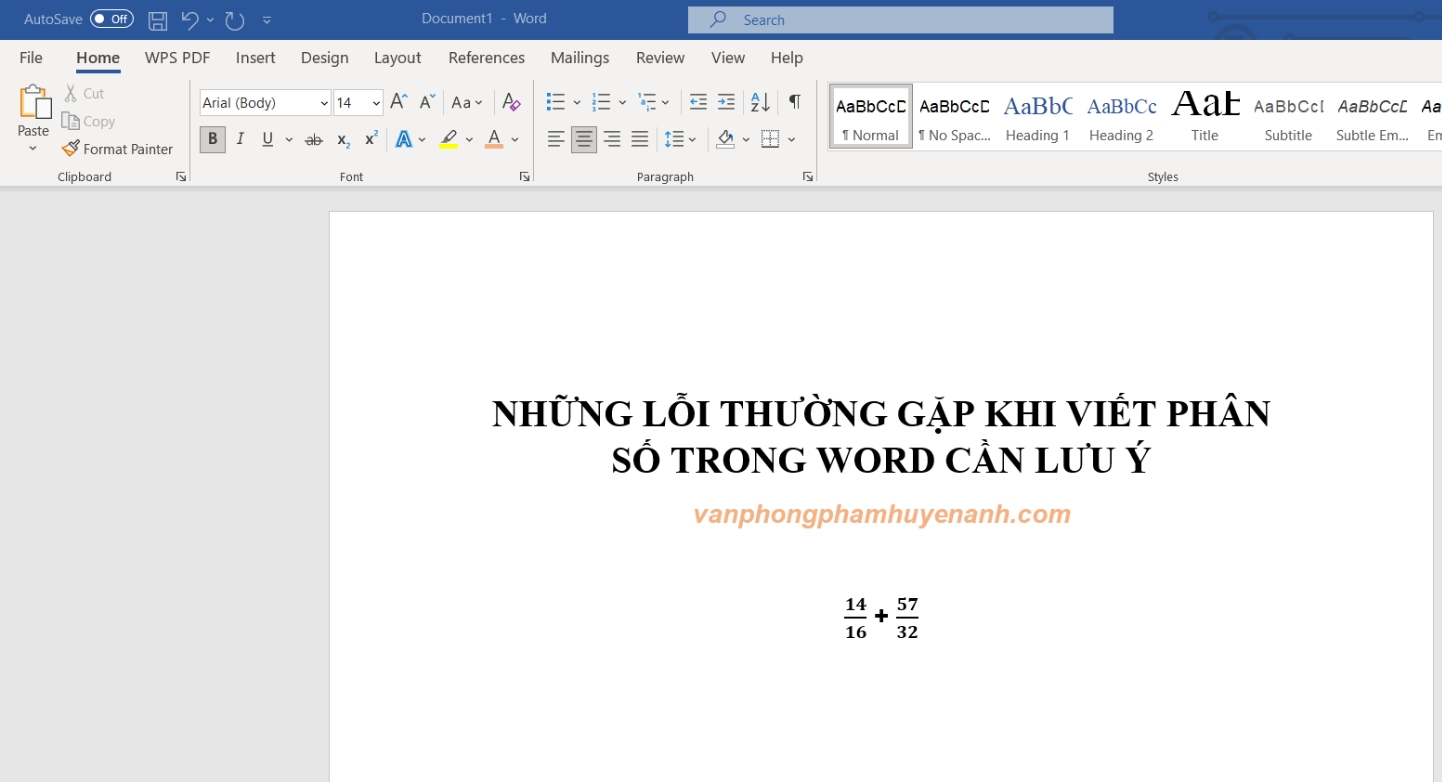Insert a numbered list
Viewport: 1442px width, 782px height.
pos(601,102)
